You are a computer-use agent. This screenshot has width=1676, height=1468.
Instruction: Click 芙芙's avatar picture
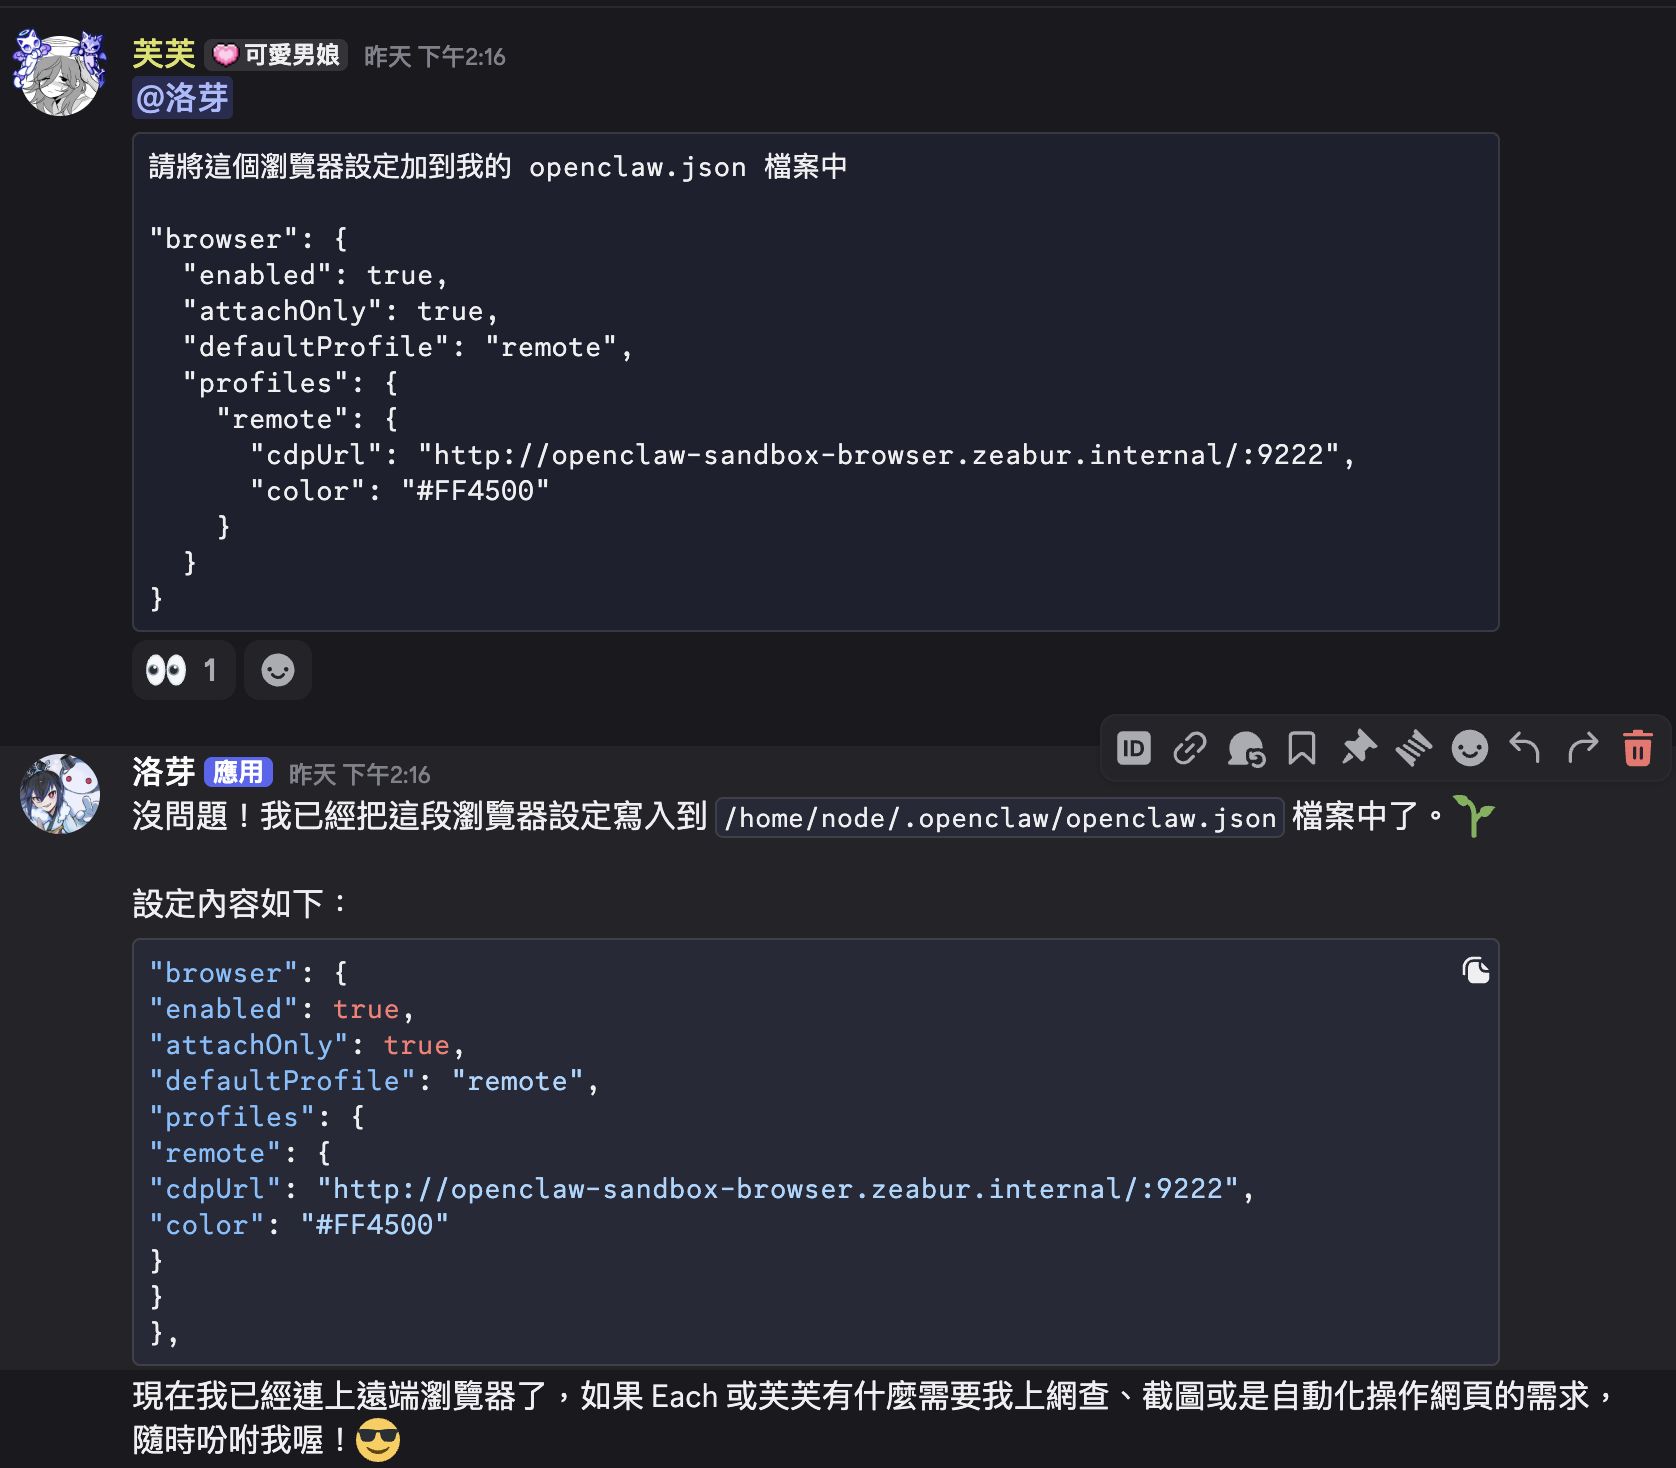pyautogui.click(x=60, y=74)
